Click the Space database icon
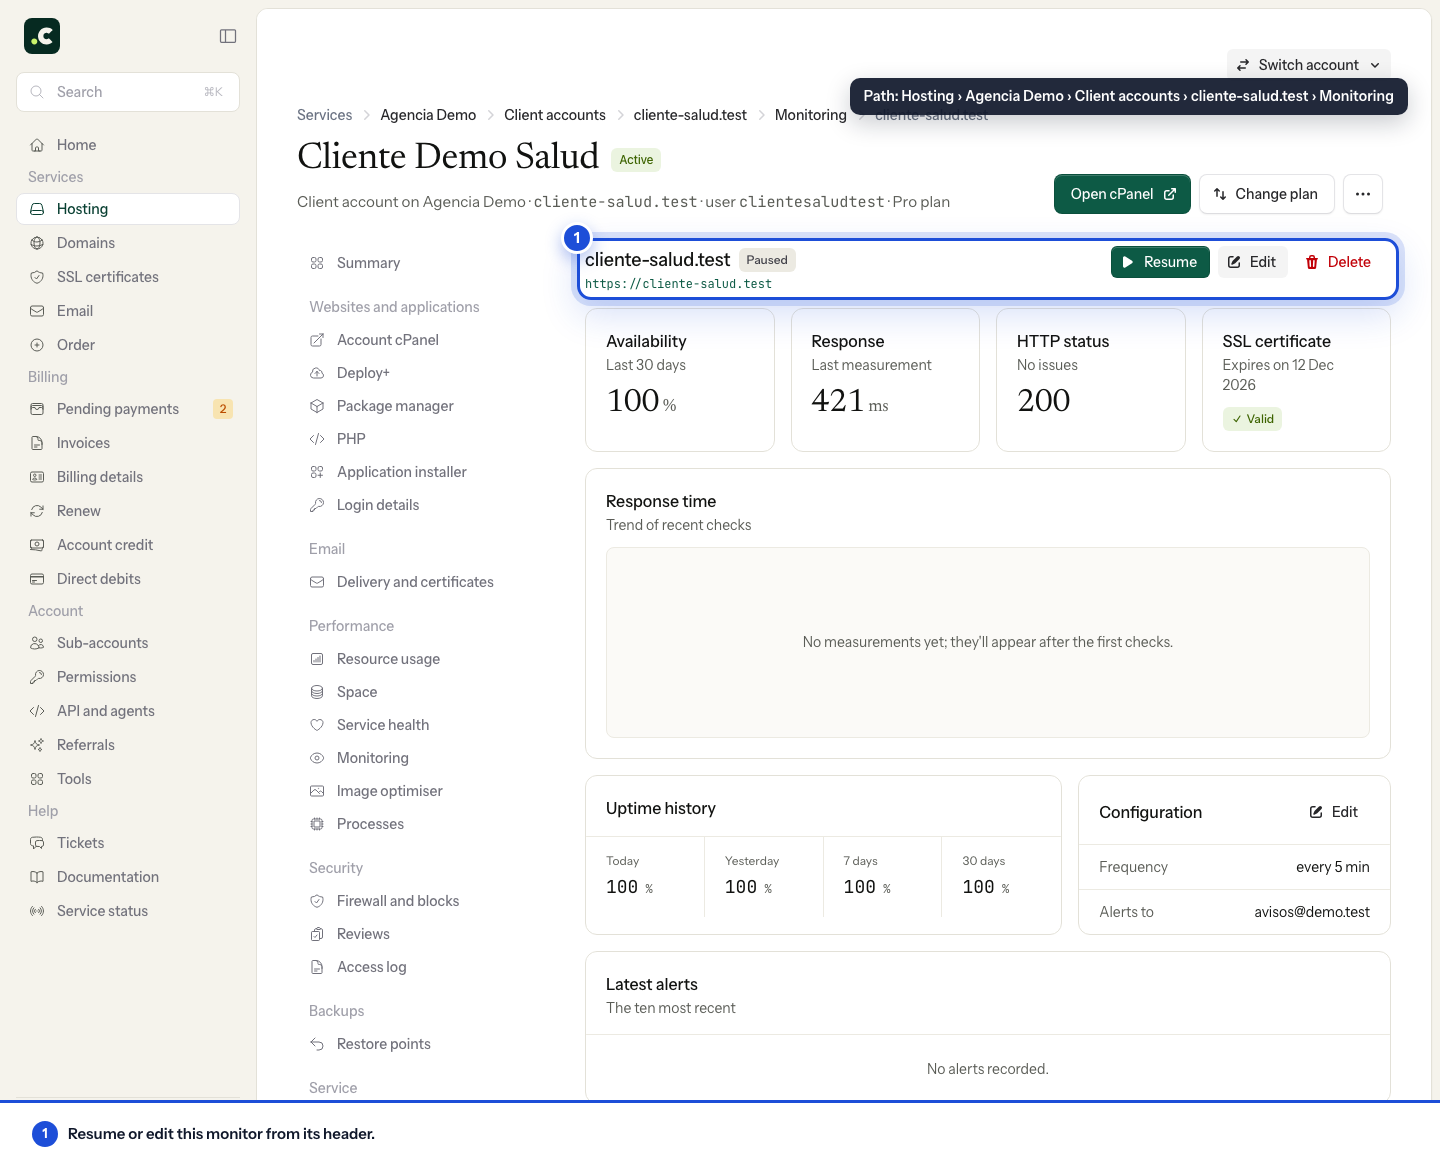The image size is (1440, 1164). 317,692
